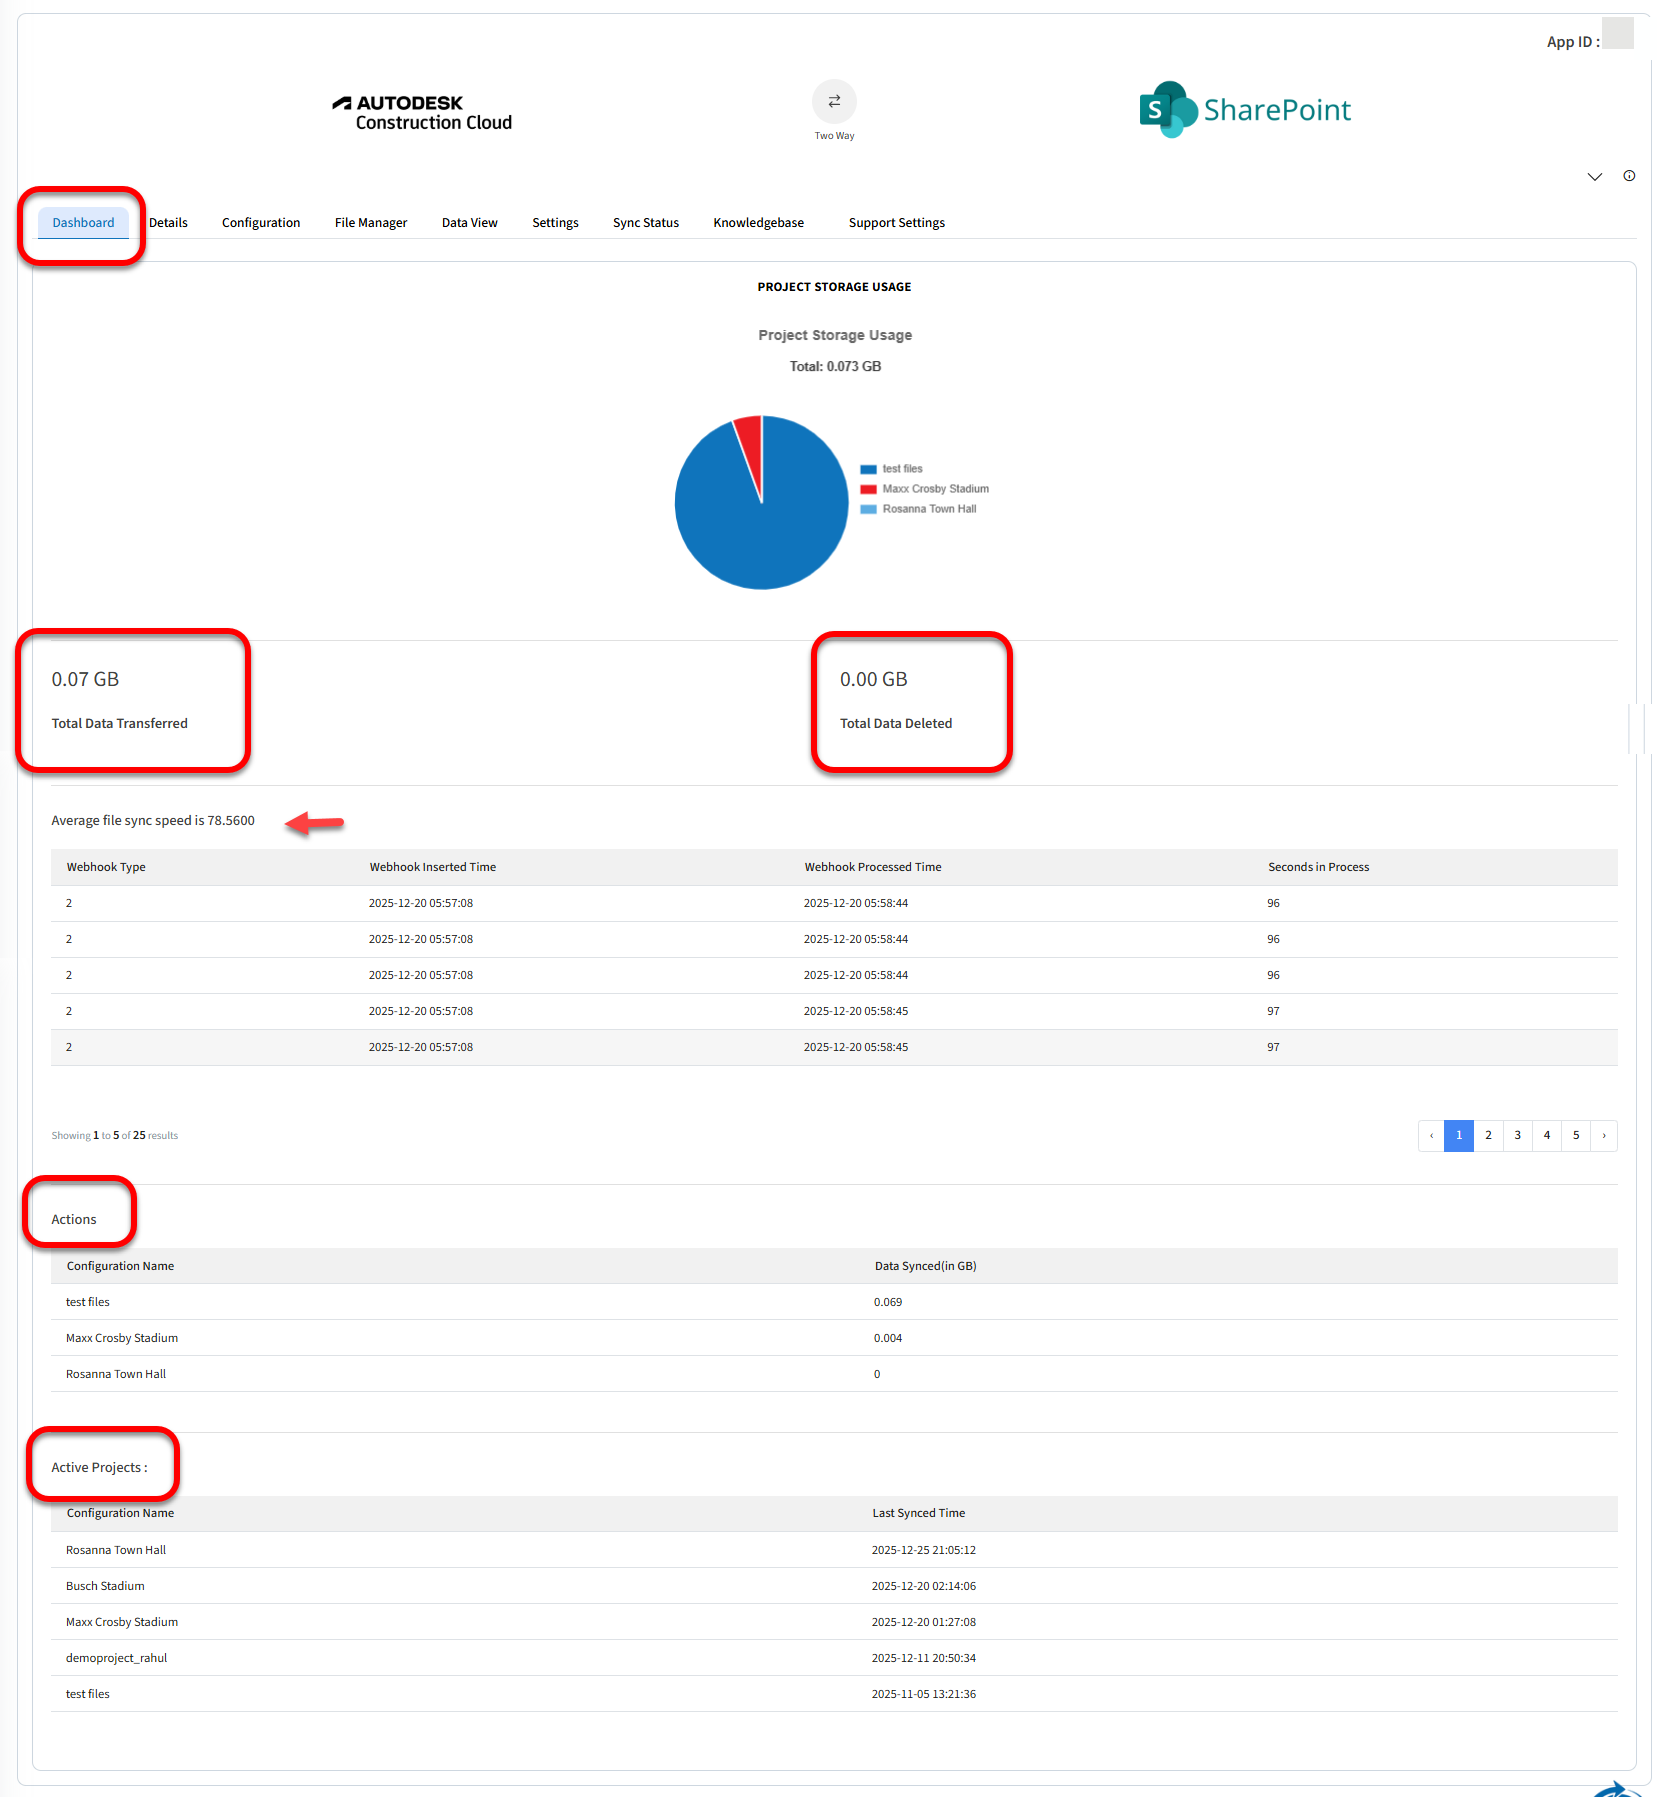
Task: Go to previous page of webhook results
Action: (x=1431, y=1136)
